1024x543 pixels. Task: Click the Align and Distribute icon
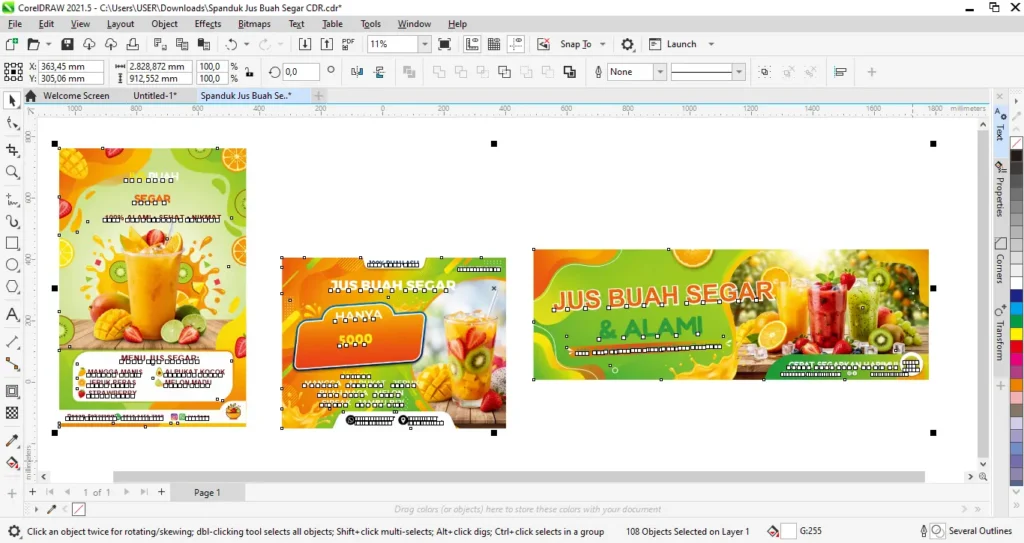[x=840, y=72]
